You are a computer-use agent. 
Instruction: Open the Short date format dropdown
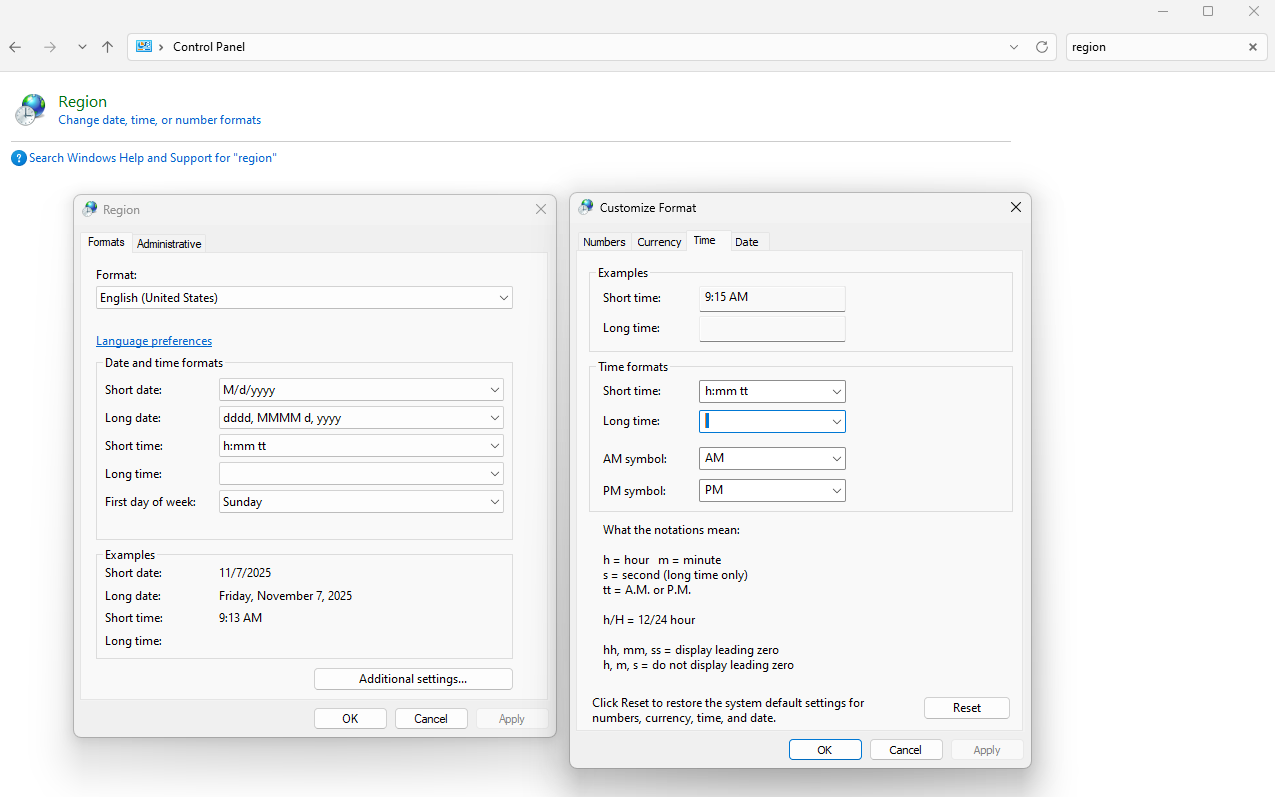(495, 390)
